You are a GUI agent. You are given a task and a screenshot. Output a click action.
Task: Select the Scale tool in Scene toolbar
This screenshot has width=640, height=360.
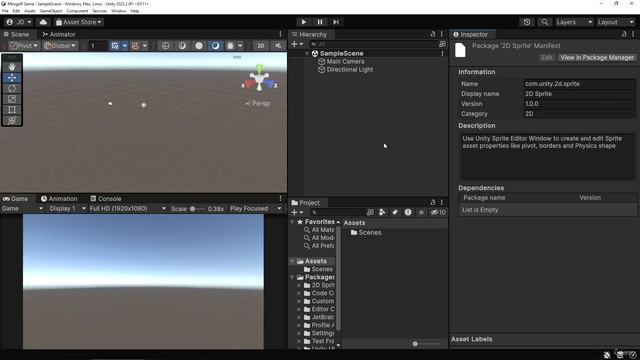click(x=12, y=99)
